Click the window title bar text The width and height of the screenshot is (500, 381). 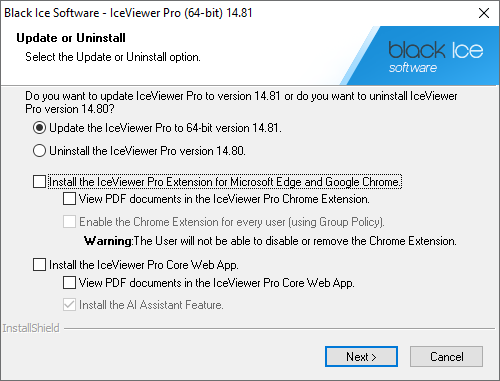[x=128, y=13]
